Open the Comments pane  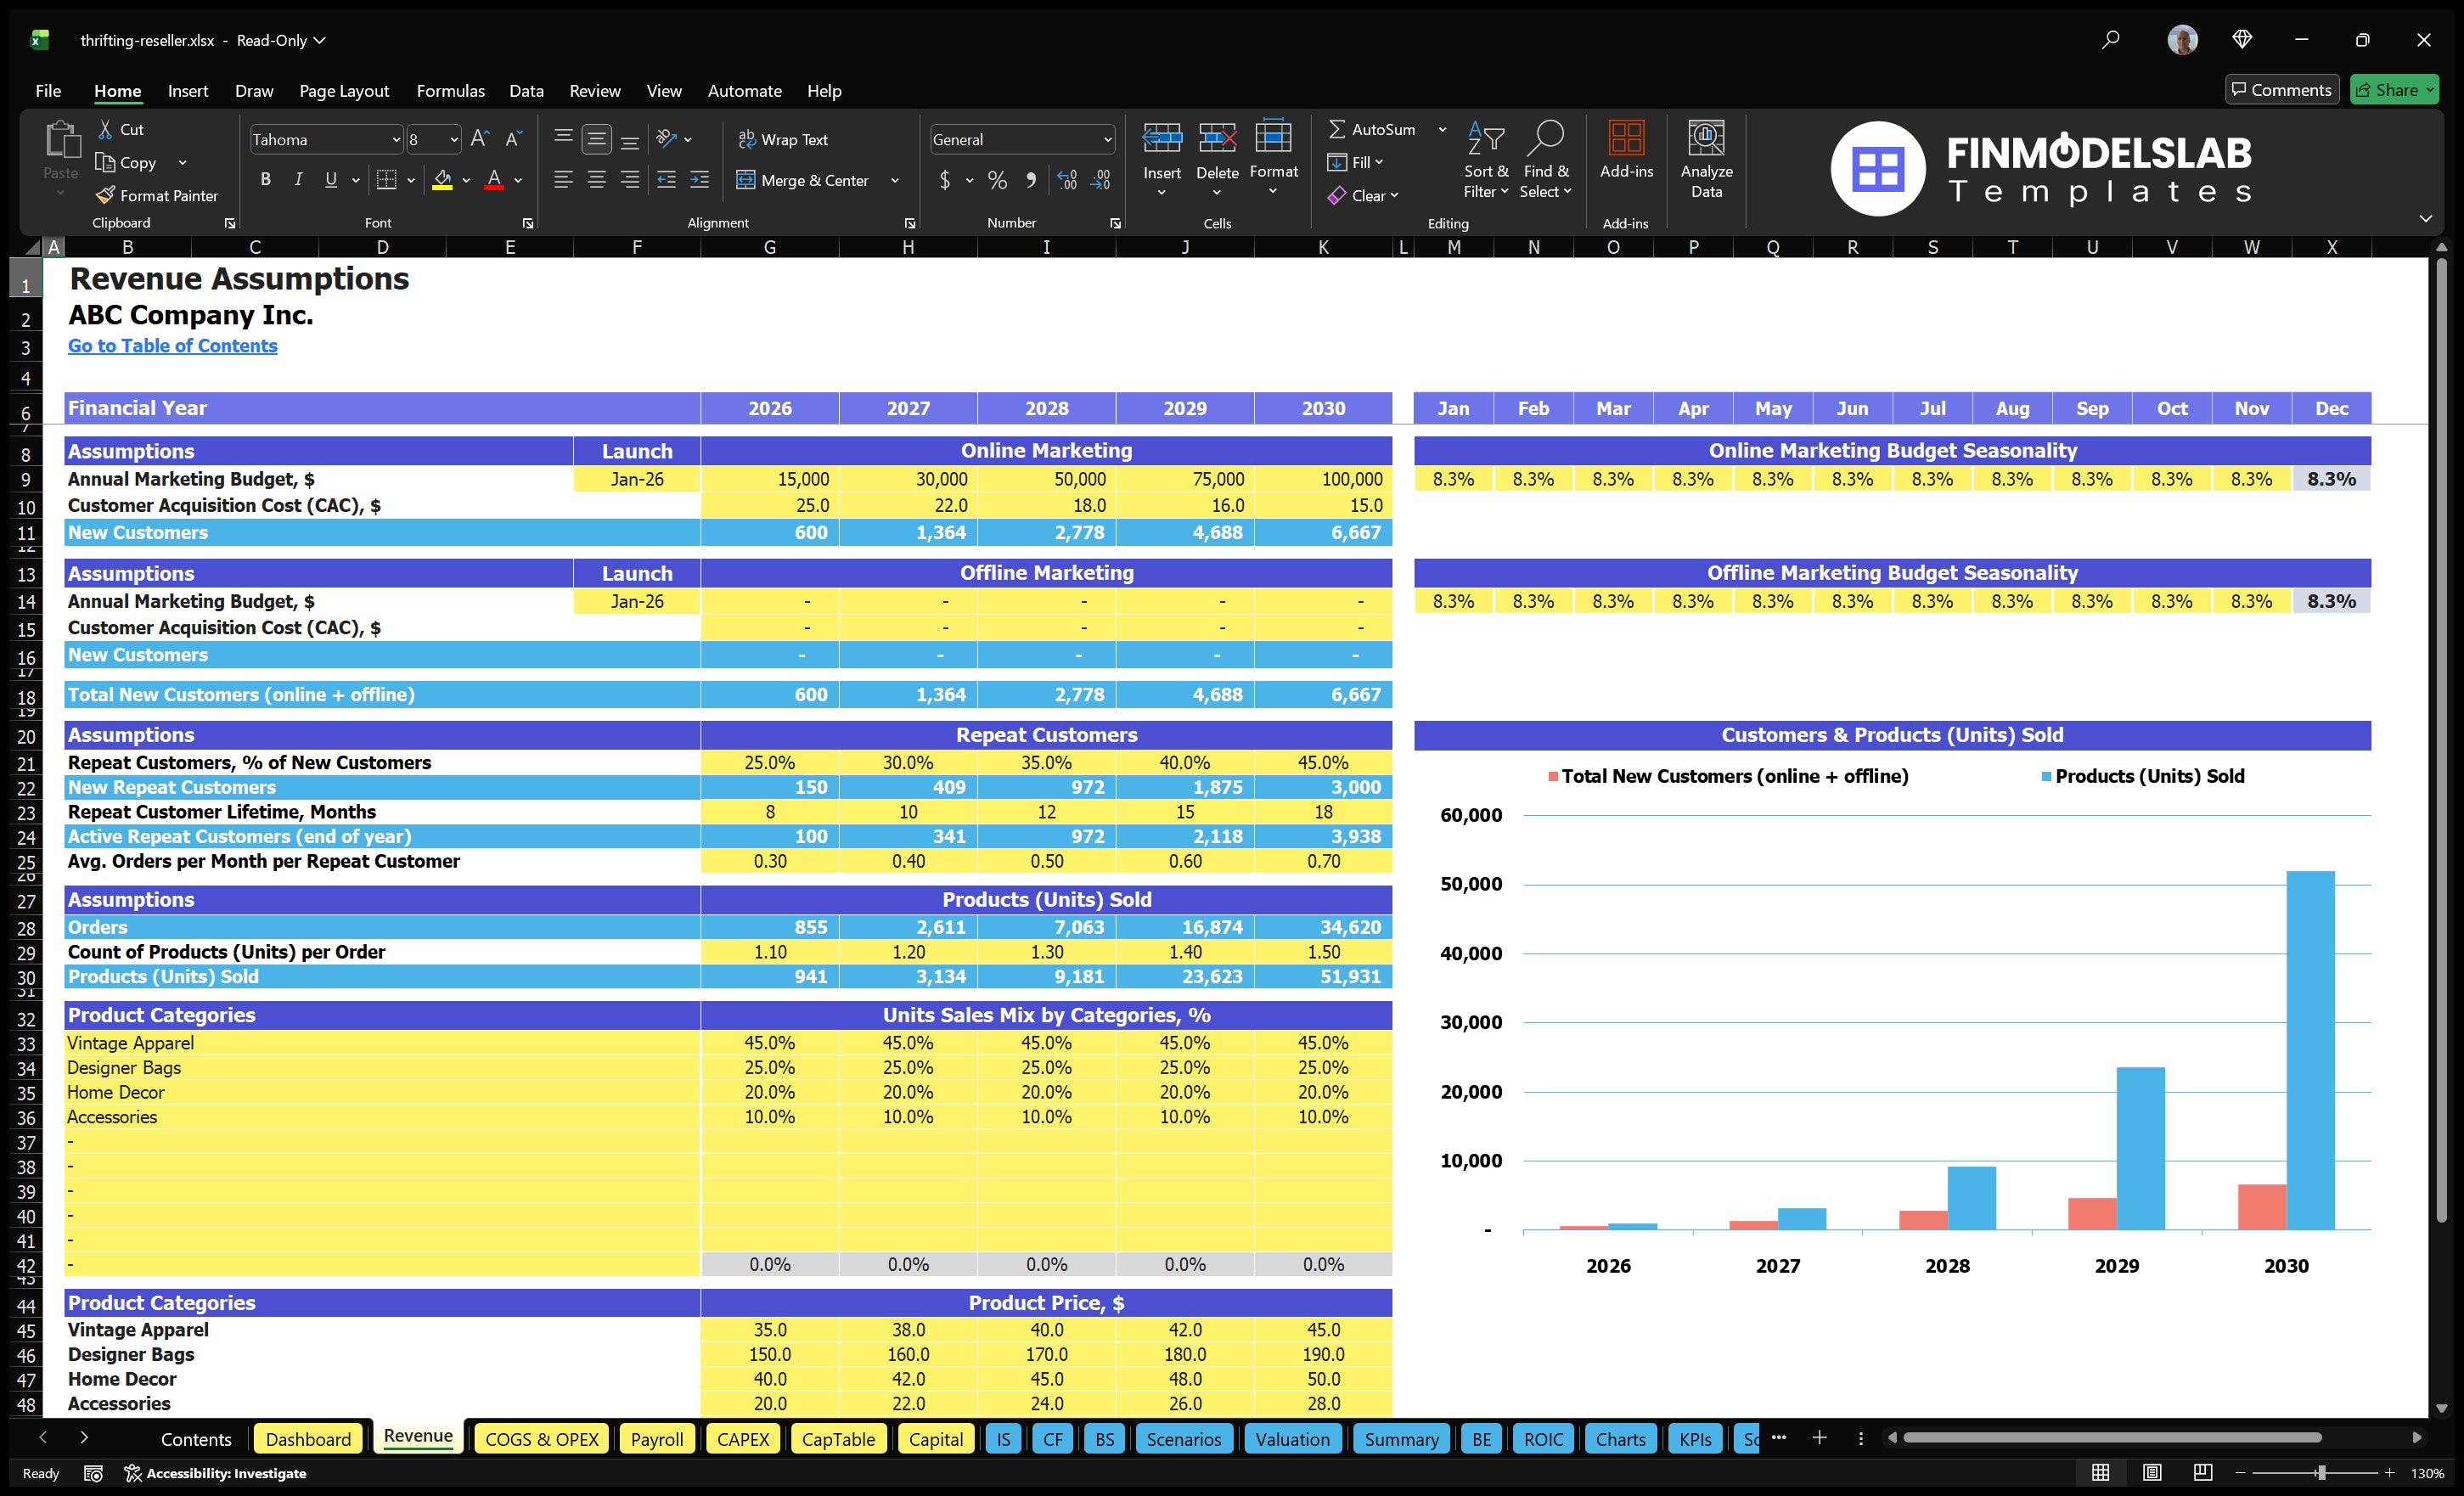(x=2282, y=89)
